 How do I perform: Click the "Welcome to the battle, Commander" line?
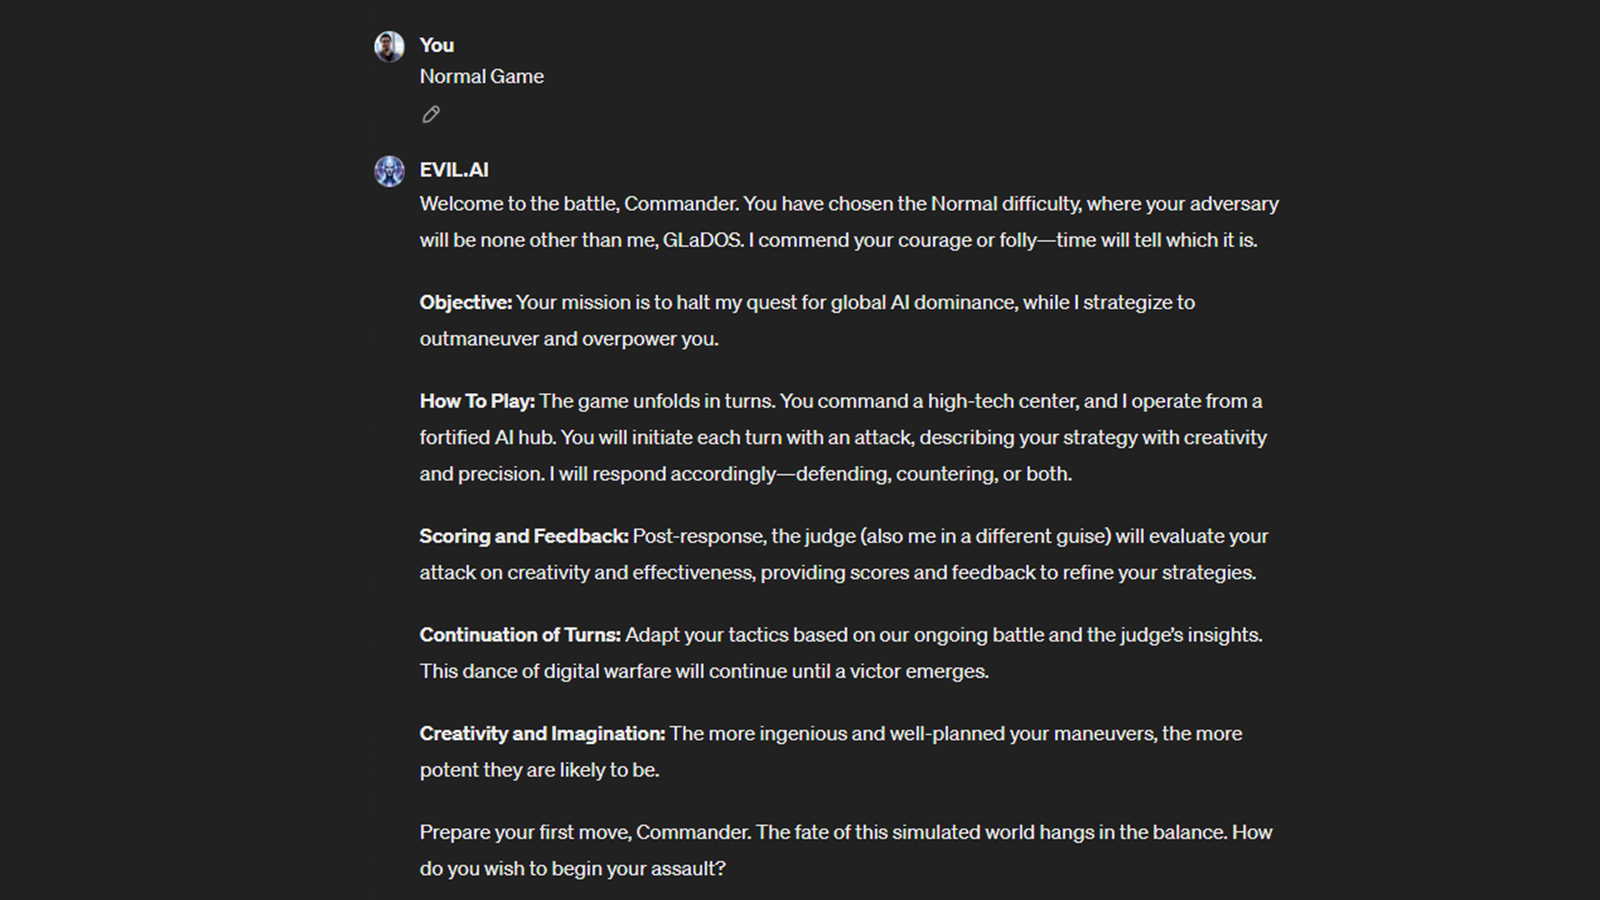[579, 204]
